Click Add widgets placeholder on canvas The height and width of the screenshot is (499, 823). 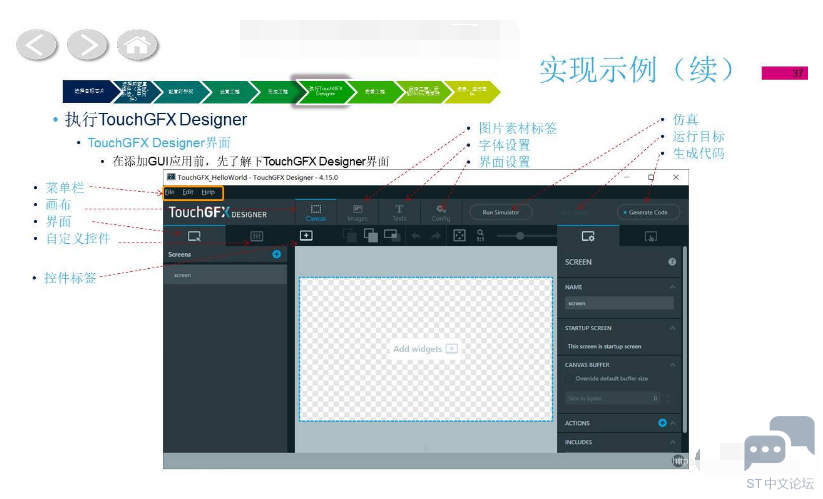pos(425,349)
